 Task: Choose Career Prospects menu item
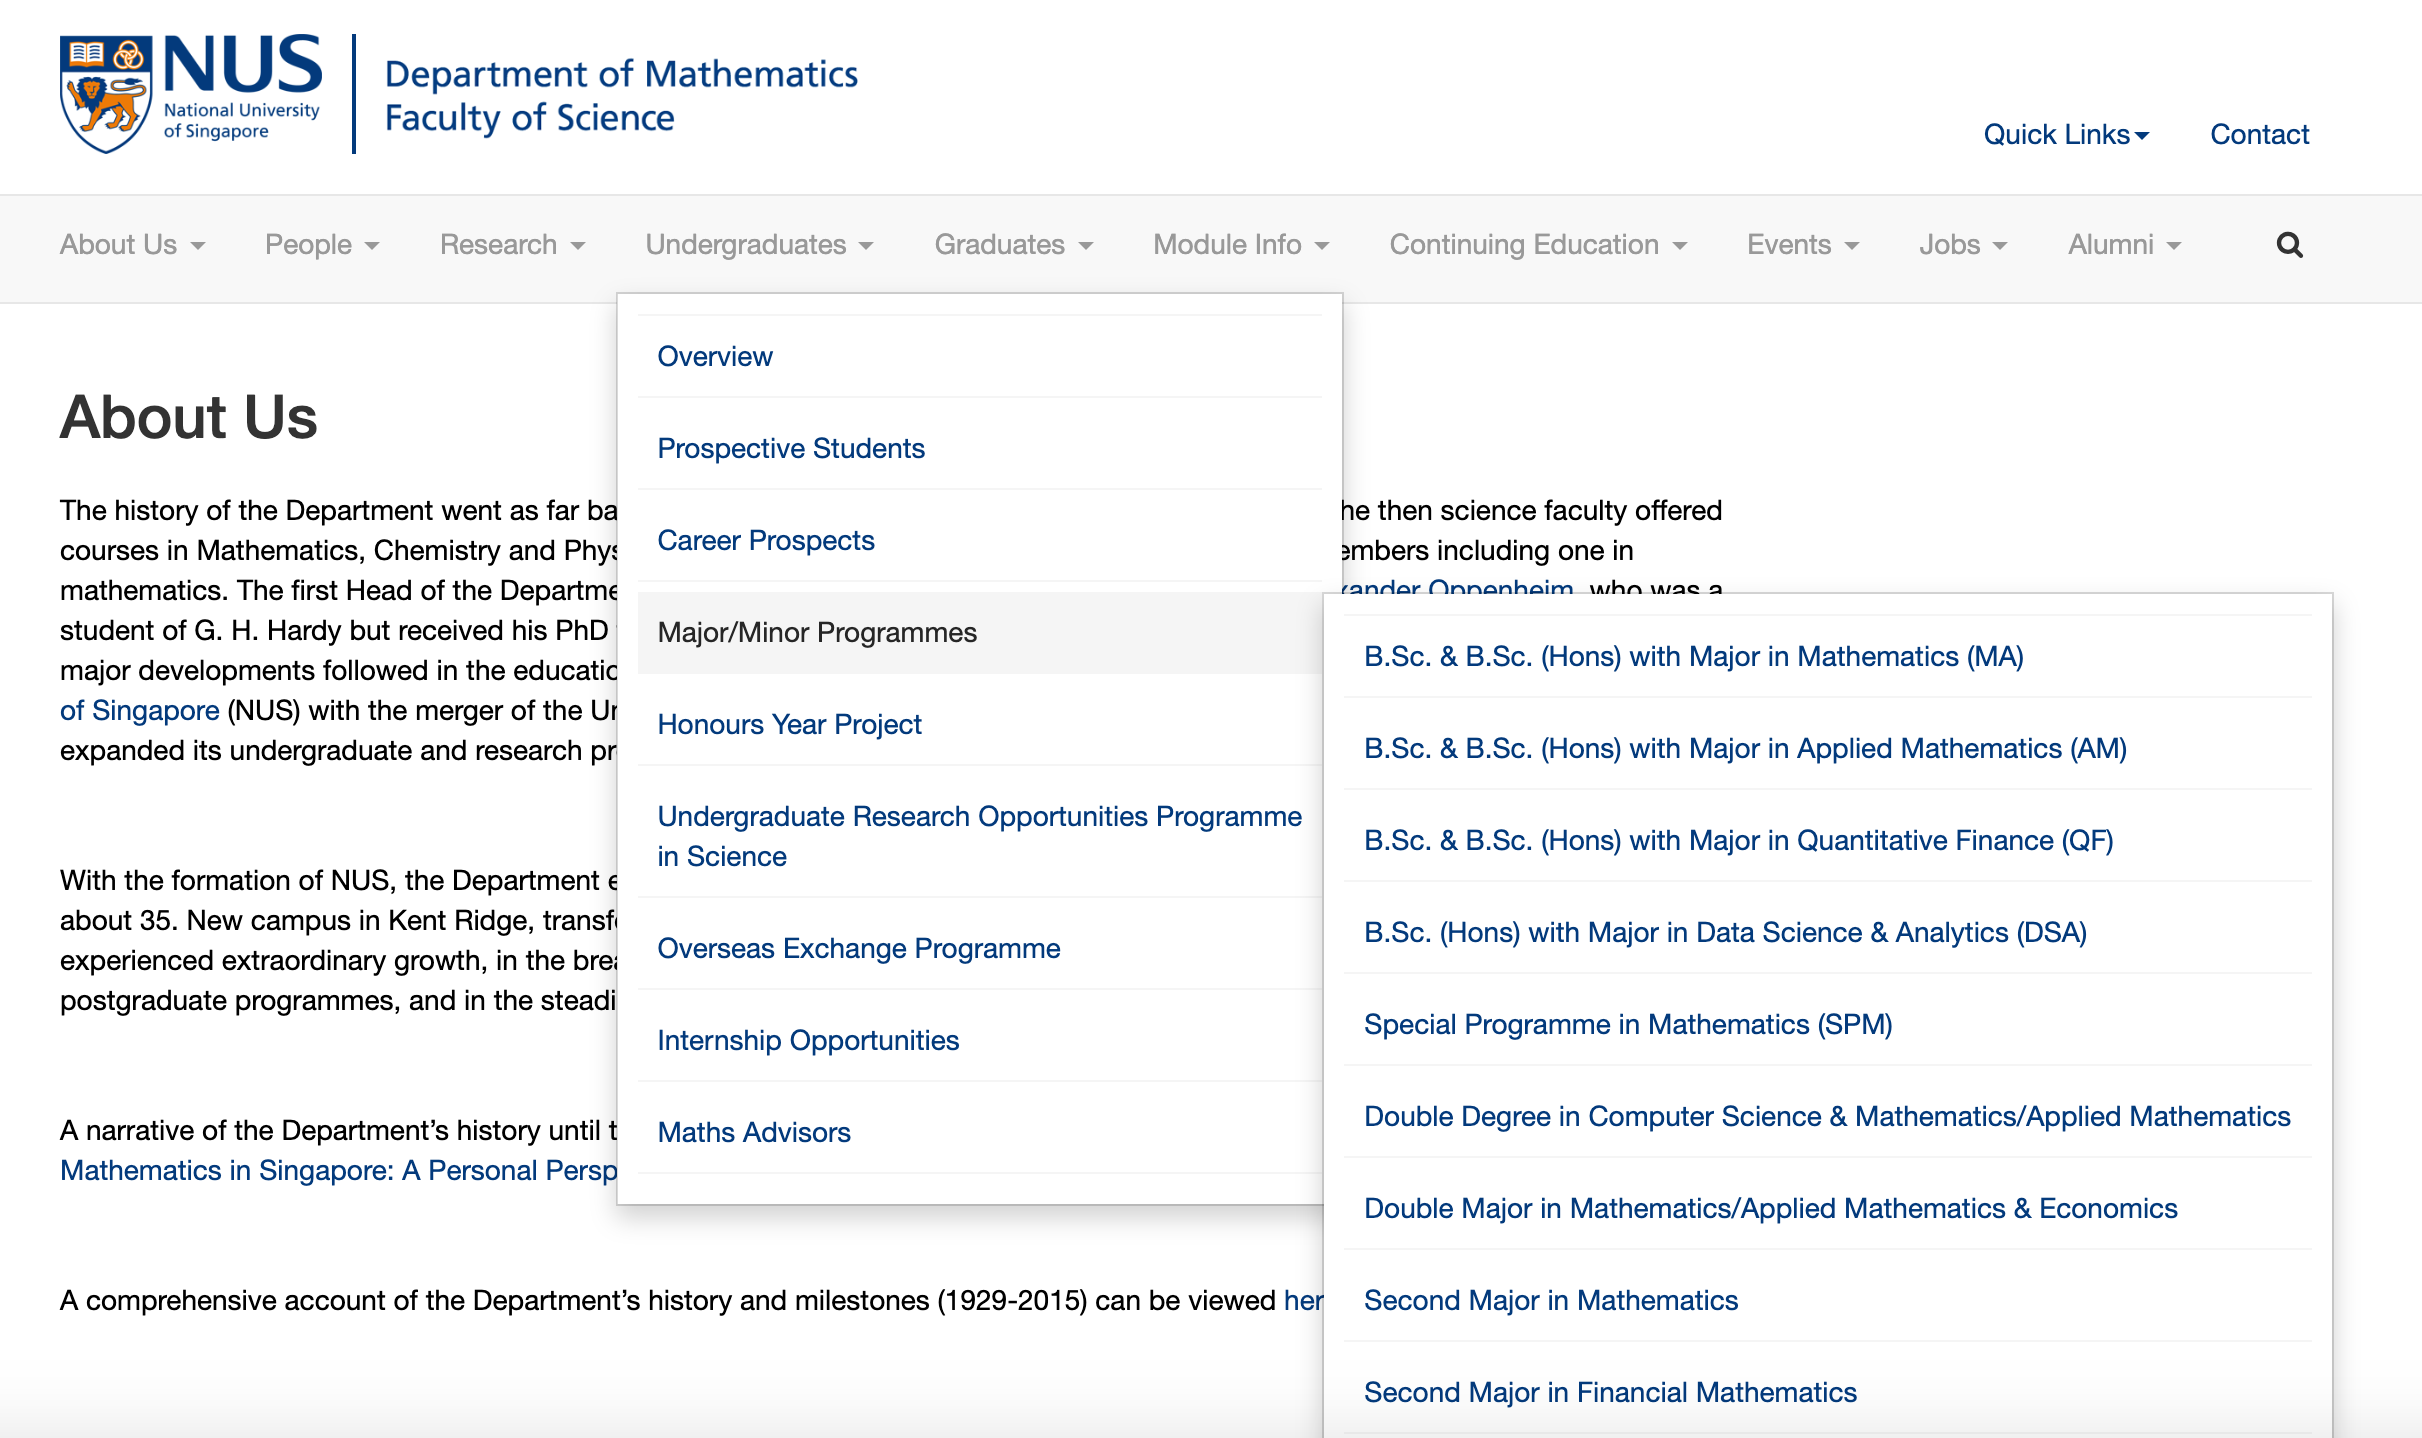tap(765, 540)
